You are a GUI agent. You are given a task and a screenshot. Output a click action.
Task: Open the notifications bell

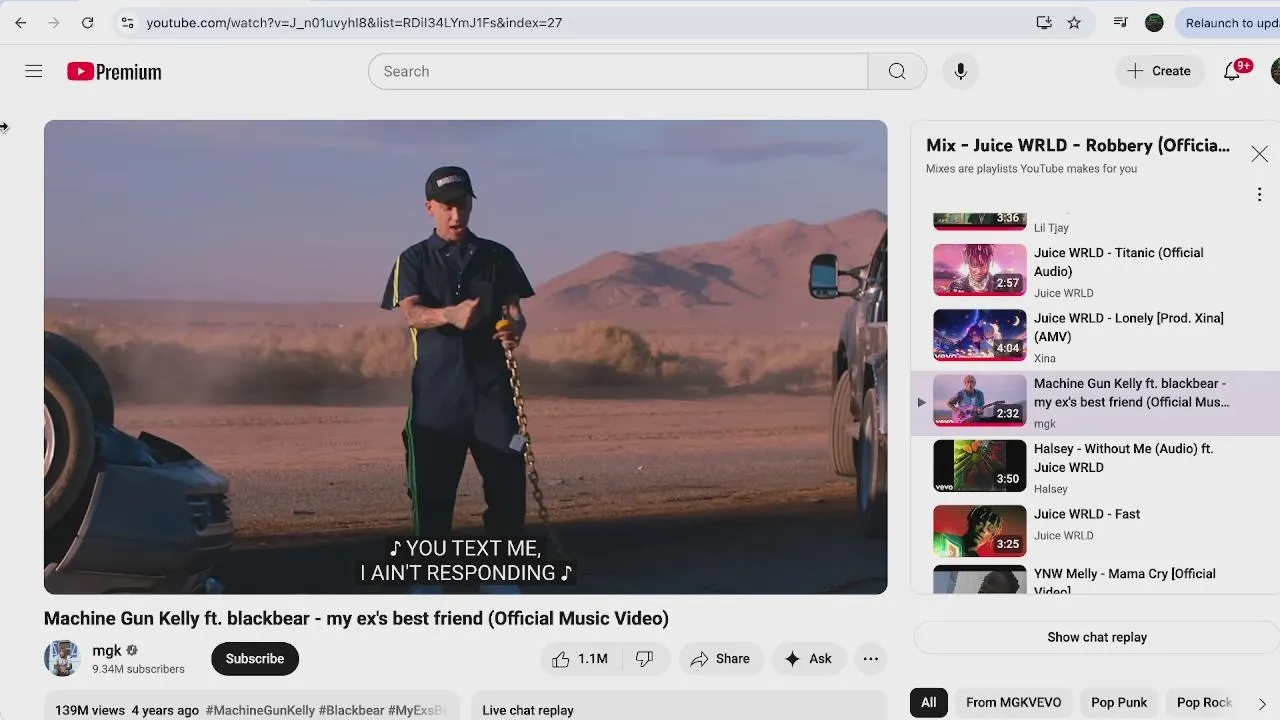(x=1233, y=71)
